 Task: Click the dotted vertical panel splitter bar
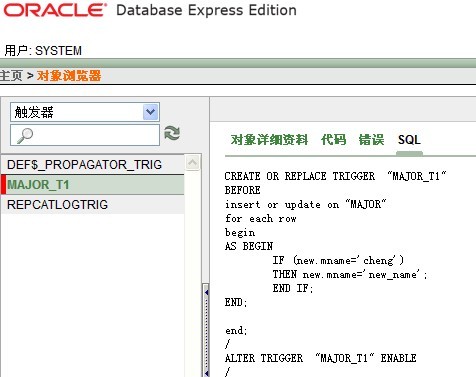click(206, 330)
